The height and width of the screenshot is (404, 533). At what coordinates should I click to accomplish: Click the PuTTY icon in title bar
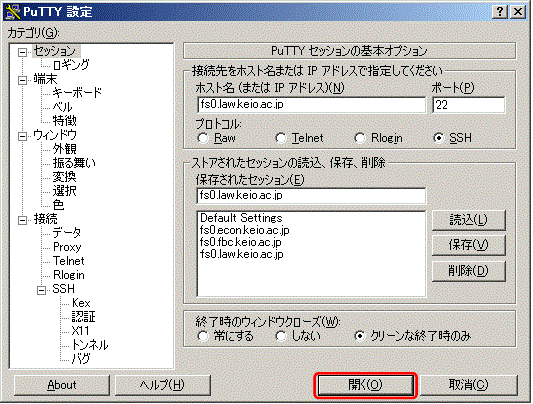(13, 12)
